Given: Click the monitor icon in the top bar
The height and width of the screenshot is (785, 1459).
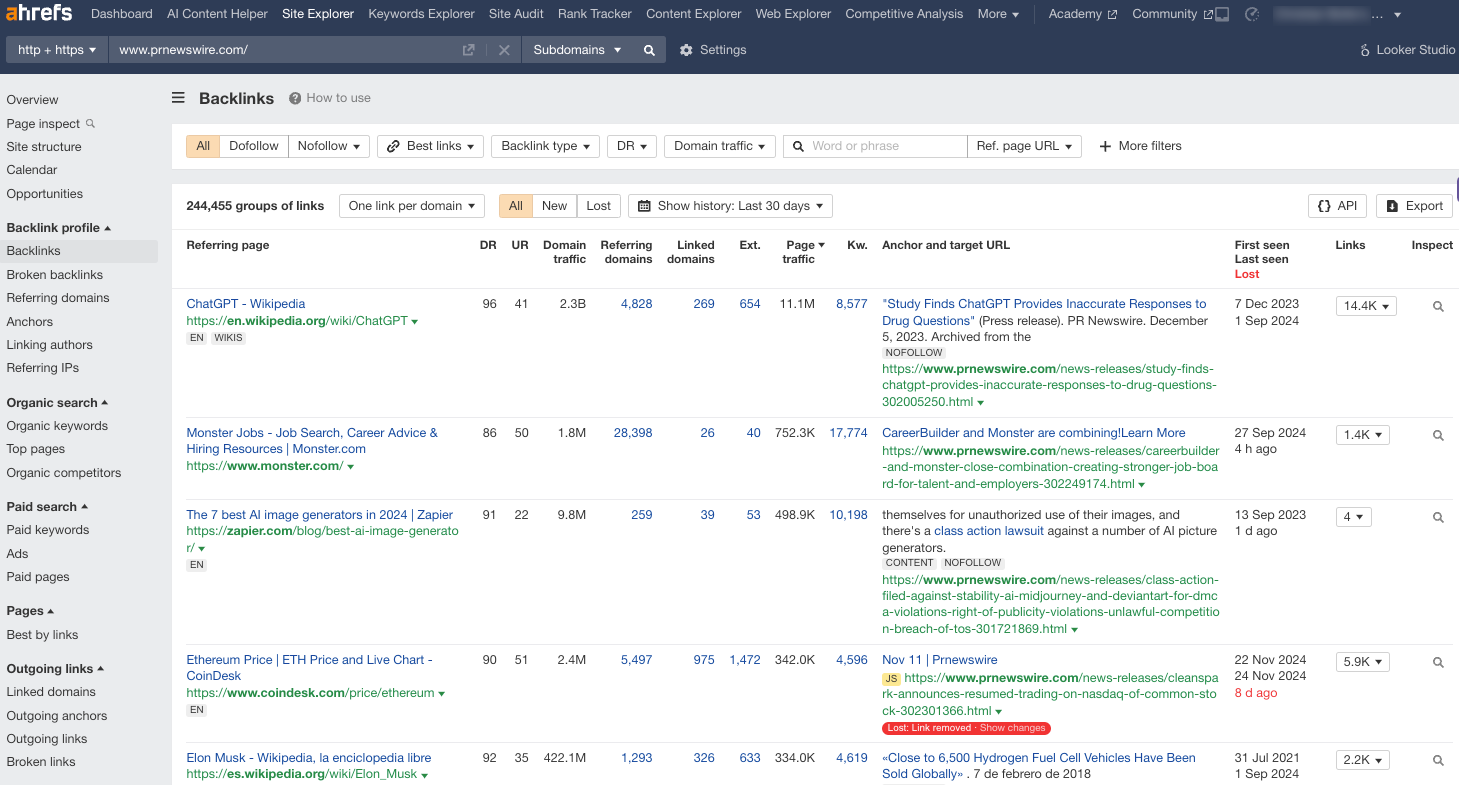Looking at the screenshot, I should click(x=1222, y=14).
